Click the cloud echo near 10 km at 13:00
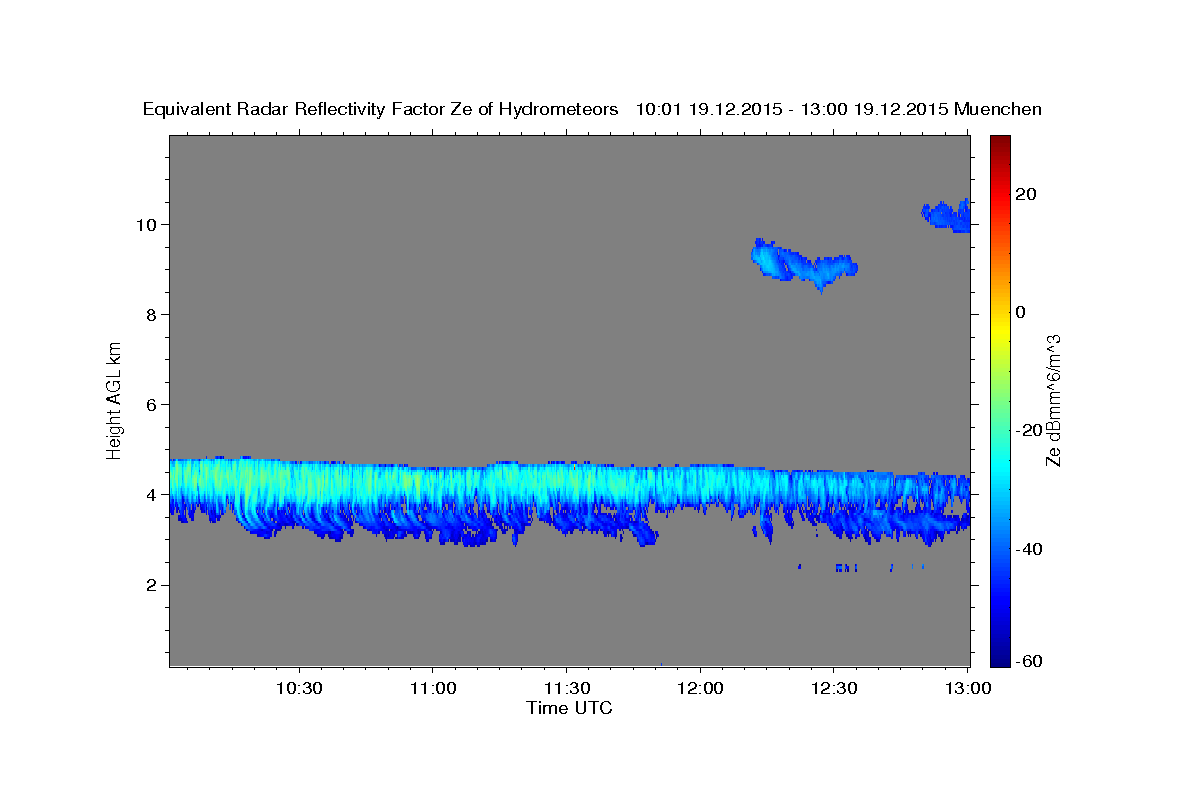 click(x=947, y=215)
